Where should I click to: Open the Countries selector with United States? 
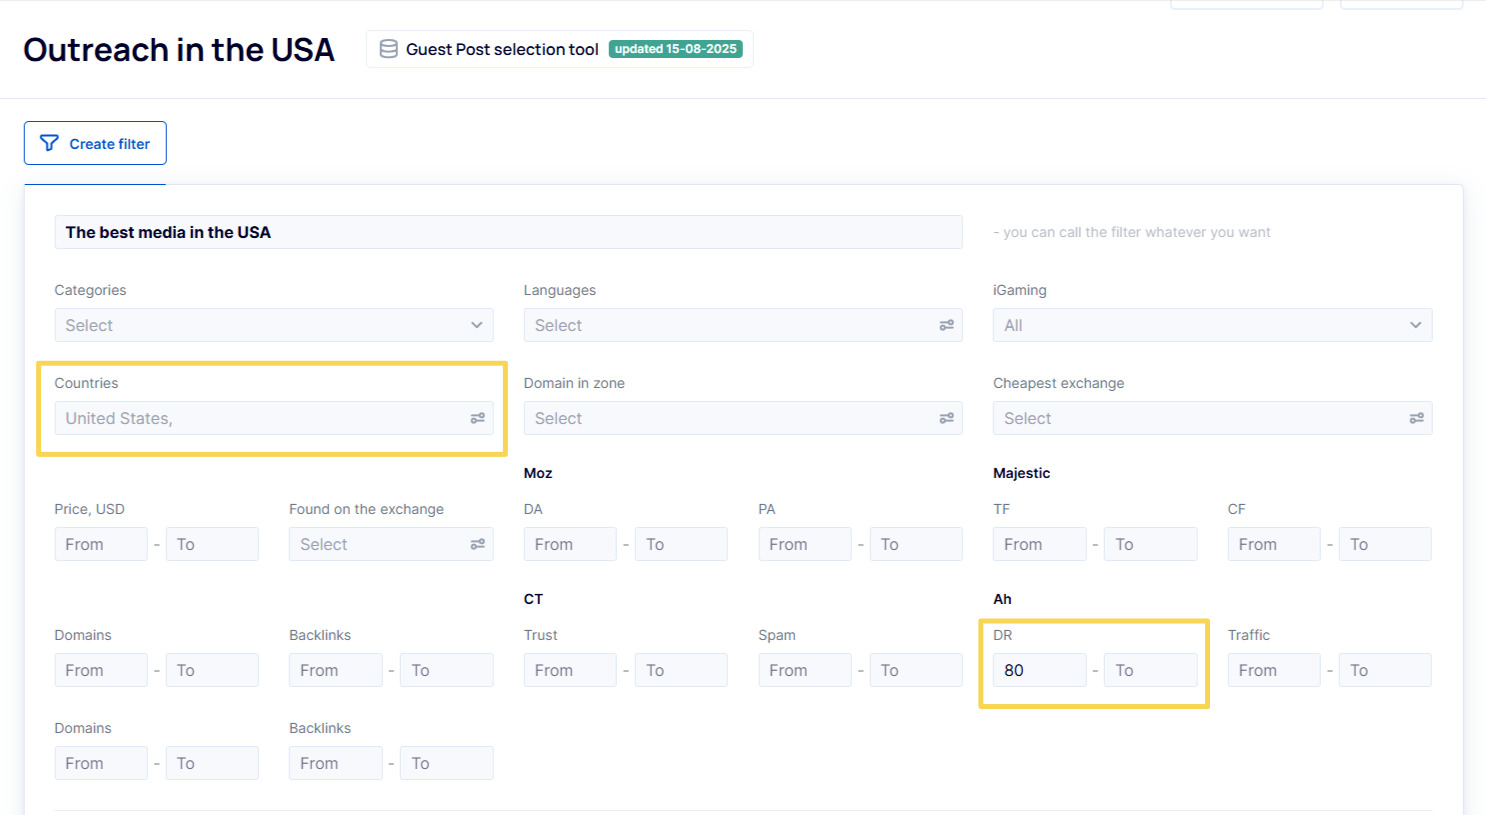[x=260, y=418]
